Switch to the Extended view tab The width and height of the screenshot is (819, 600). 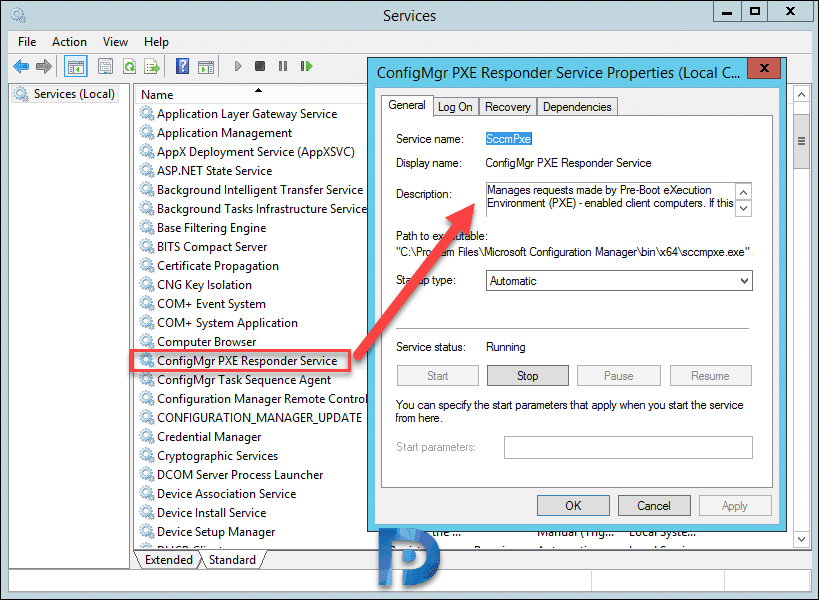click(x=169, y=560)
